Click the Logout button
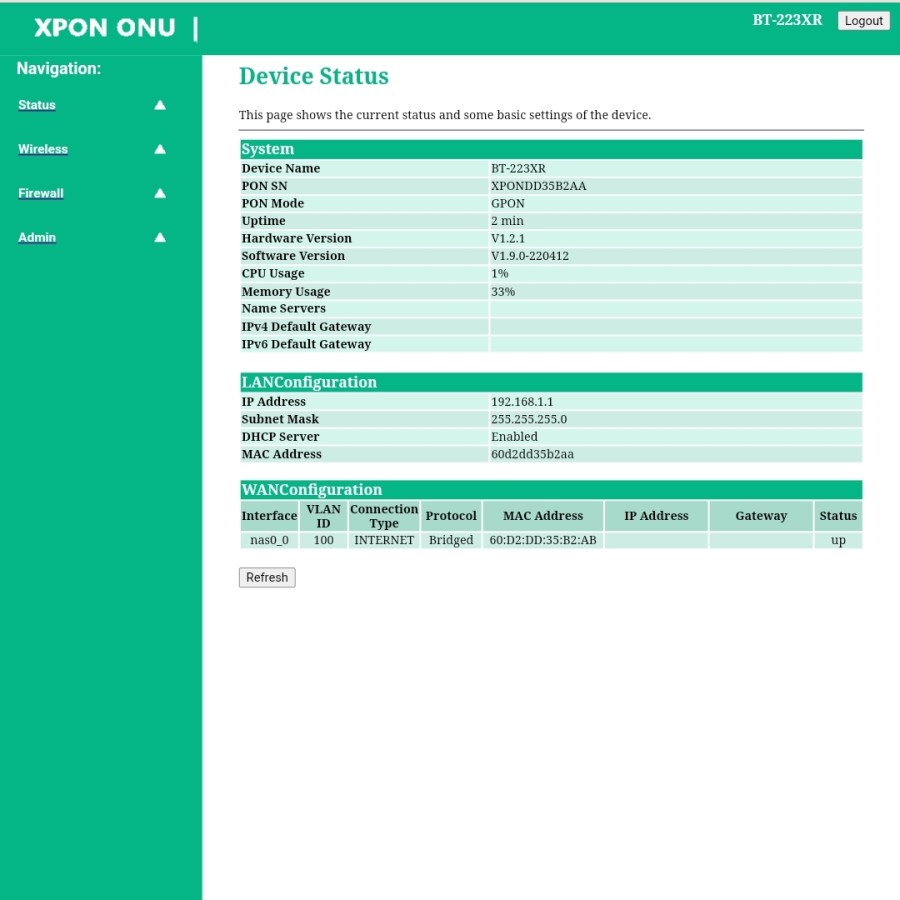 (862, 20)
